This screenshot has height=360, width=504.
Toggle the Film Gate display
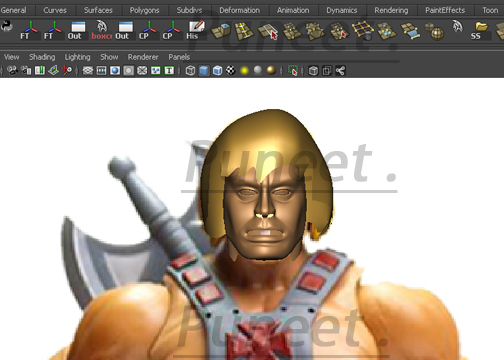[101, 70]
